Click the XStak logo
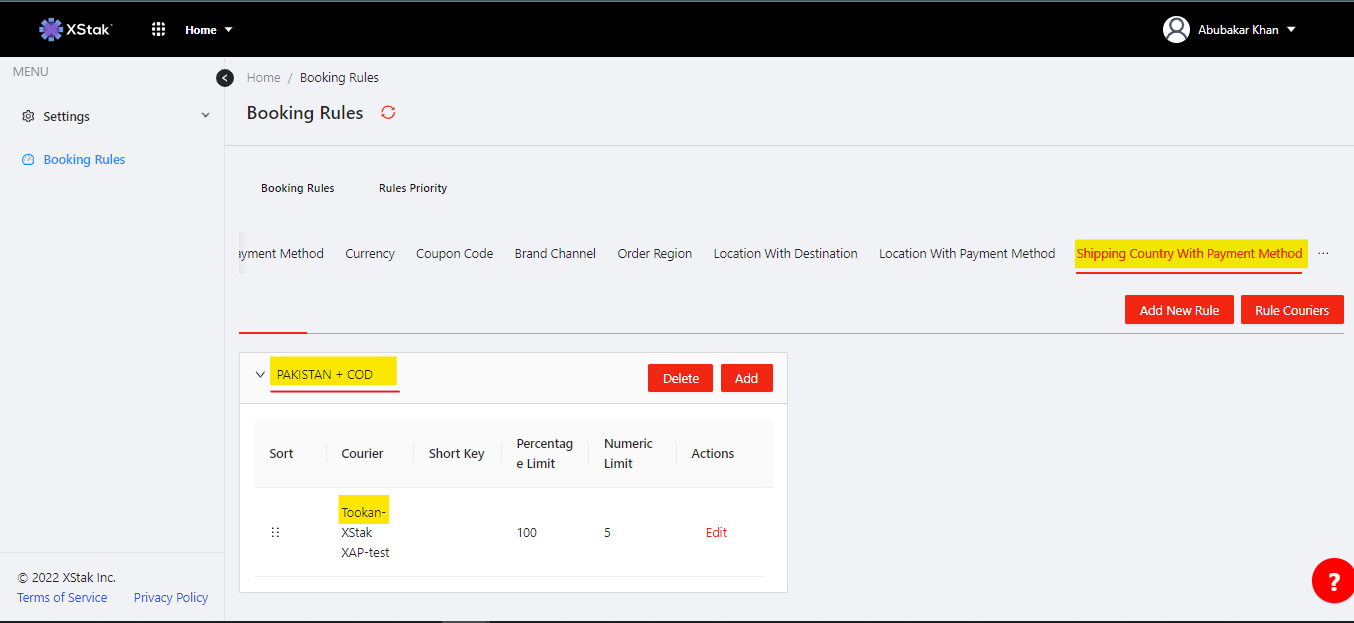Image resolution: width=1354 pixels, height=623 pixels. (x=76, y=29)
